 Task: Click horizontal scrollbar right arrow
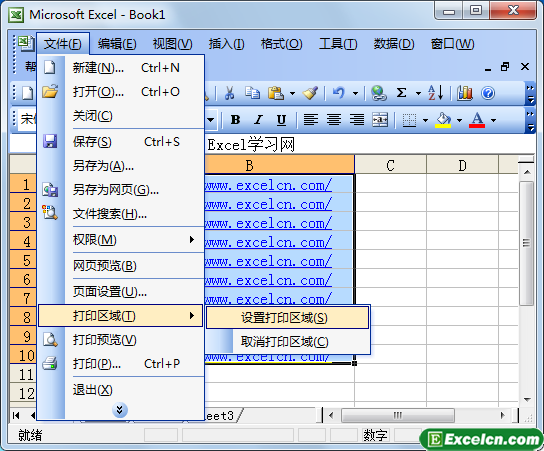(502, 415)
